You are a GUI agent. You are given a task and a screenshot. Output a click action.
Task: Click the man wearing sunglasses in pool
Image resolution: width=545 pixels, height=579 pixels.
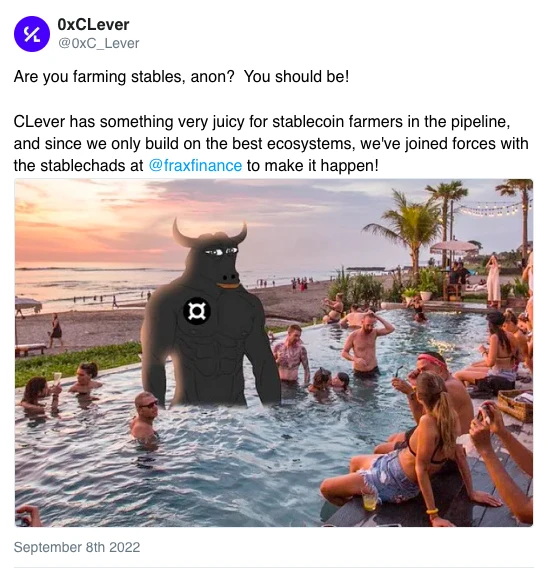tap(145, 415)
